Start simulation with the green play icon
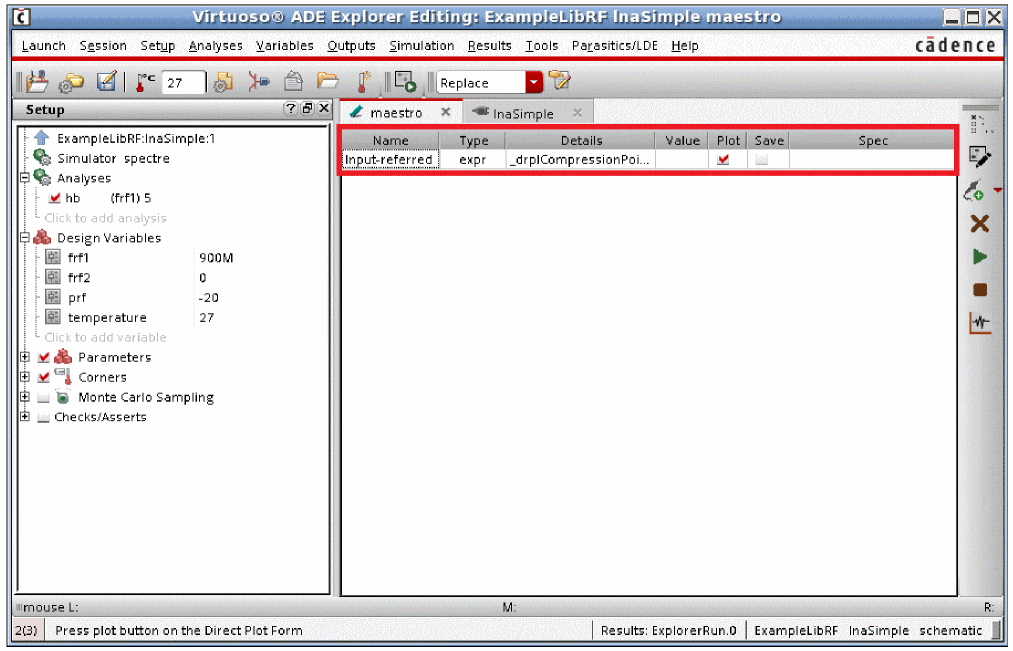1013x651 pixels. click(979, 257)
